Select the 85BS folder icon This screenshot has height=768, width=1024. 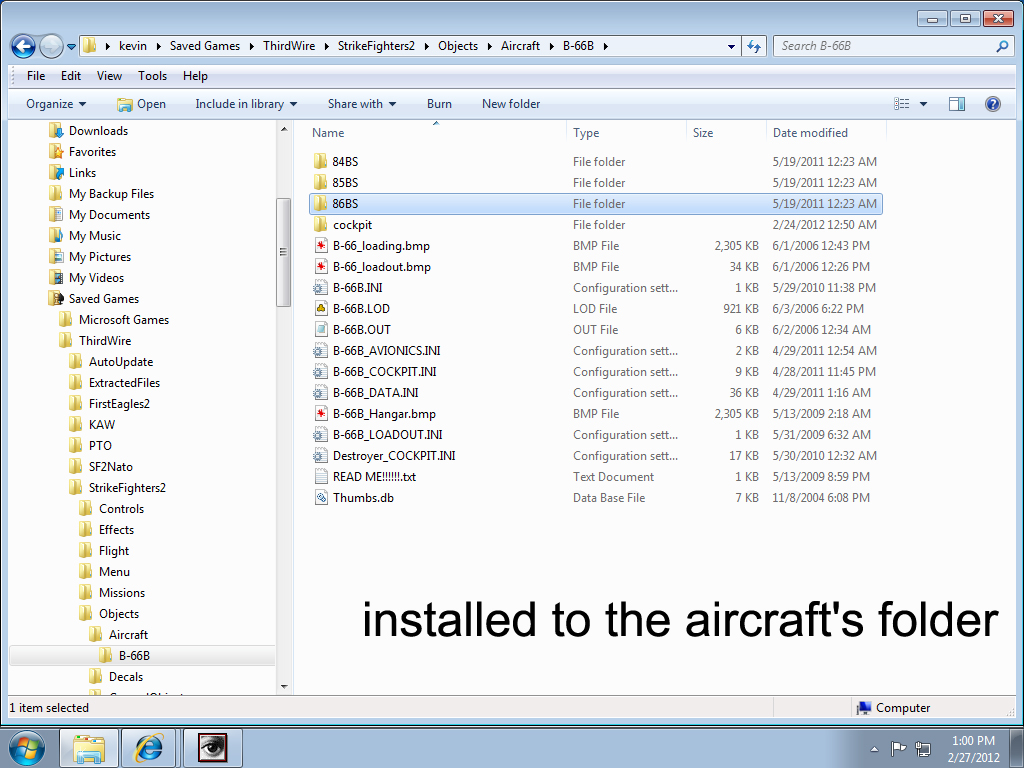click(x=320, y=182)
